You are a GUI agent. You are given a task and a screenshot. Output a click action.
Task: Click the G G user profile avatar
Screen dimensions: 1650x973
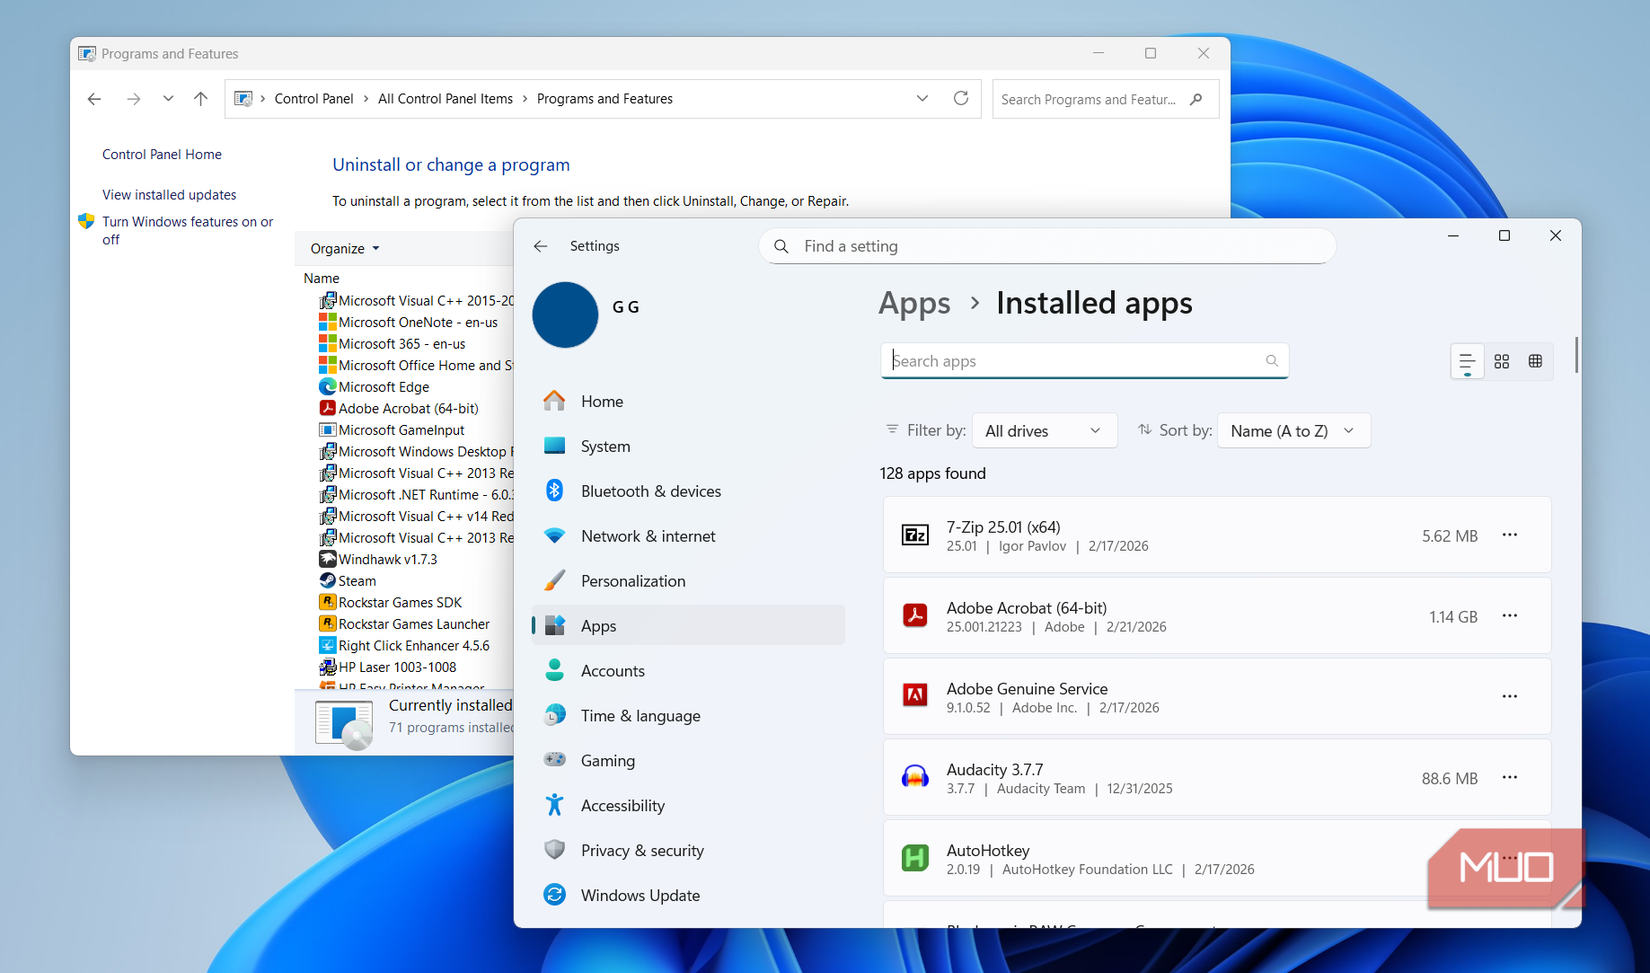(565, 314)
